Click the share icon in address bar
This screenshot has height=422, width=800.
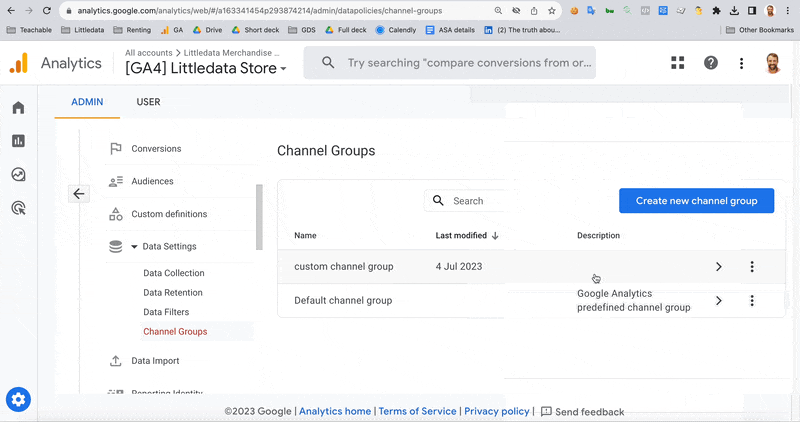click(534, 11)
